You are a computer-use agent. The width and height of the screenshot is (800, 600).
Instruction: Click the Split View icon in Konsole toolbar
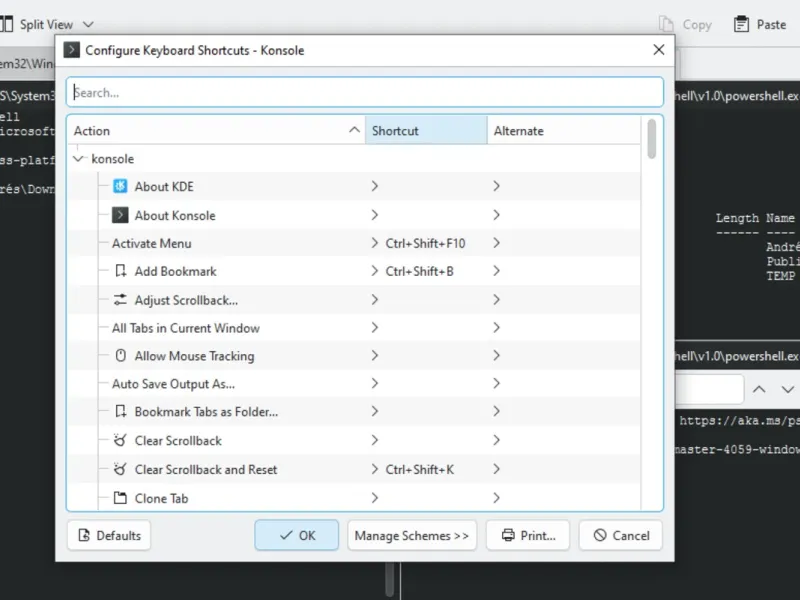6,24
